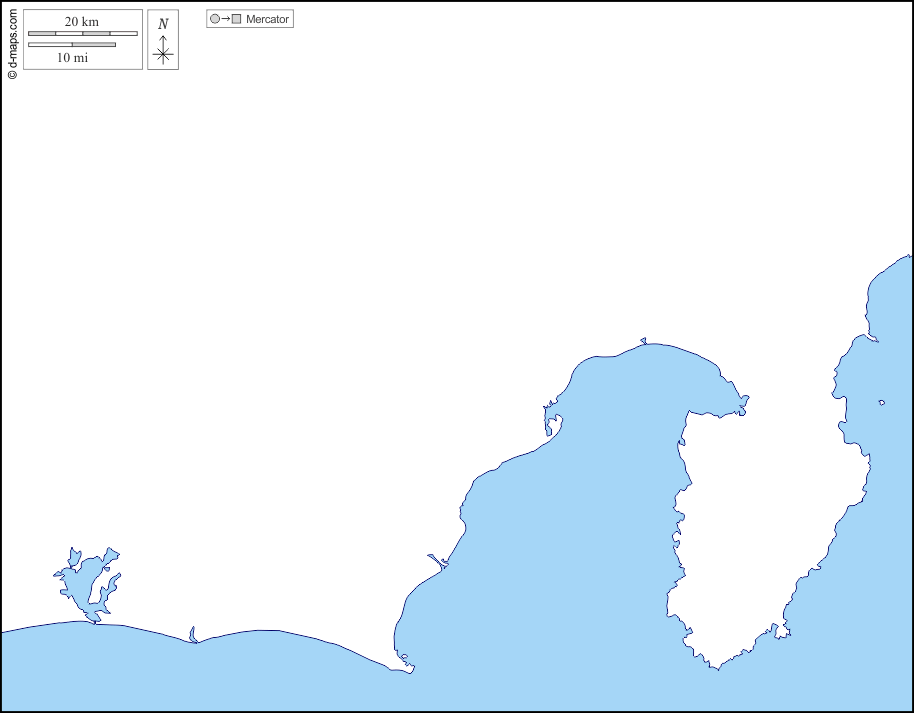
Task: Click the small inlet on the southern coastline
Action: tap(192, 635)
